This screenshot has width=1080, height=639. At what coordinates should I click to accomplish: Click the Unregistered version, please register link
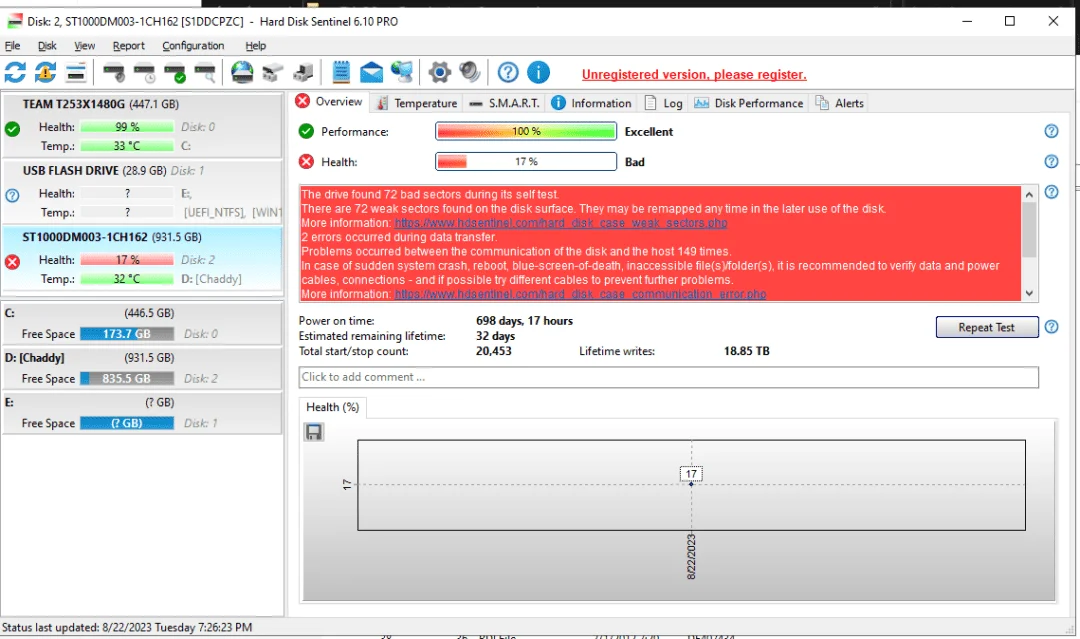tap(694, 74)
